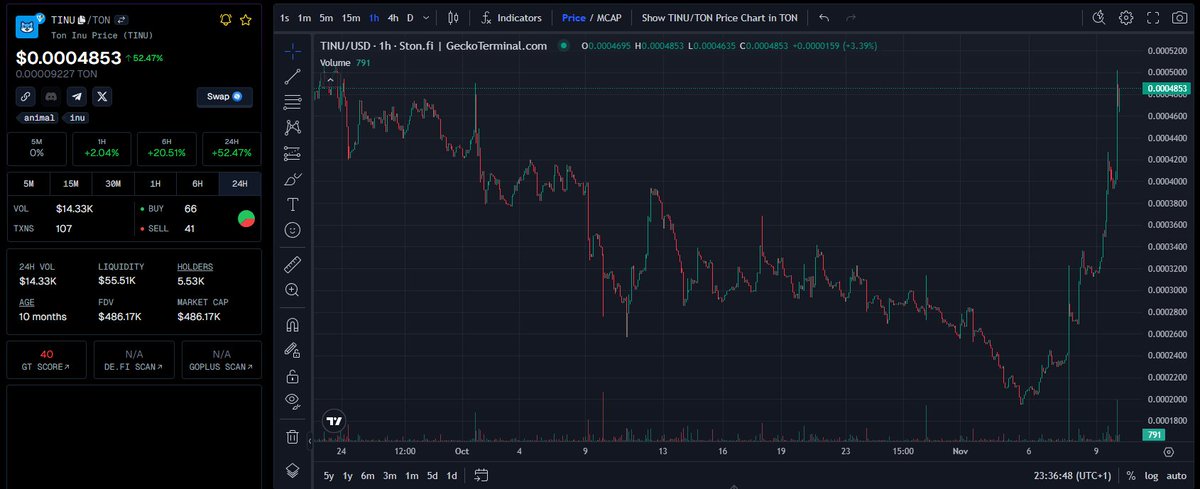Select the 5M stats tab
The height and width of the screenshot is (489, 1200).
click(29, 184)
